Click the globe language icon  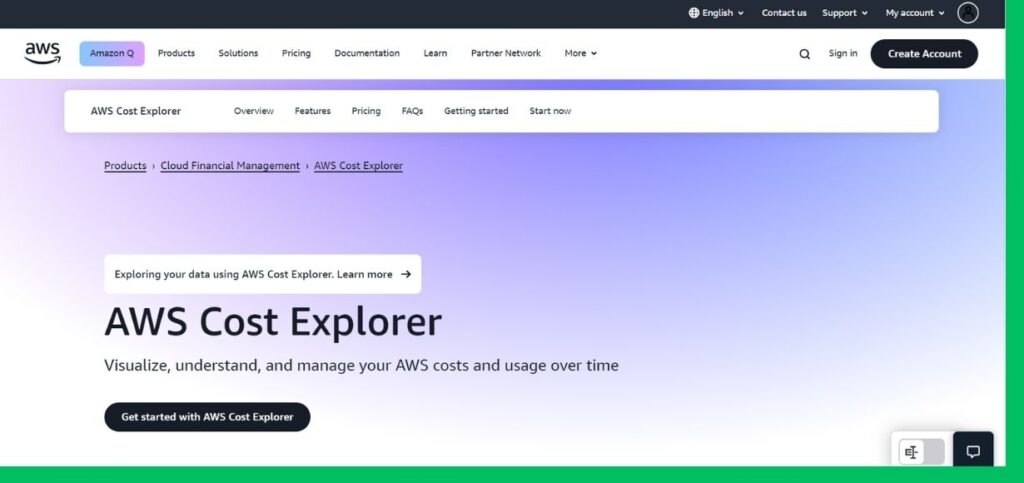click(694, 13)
